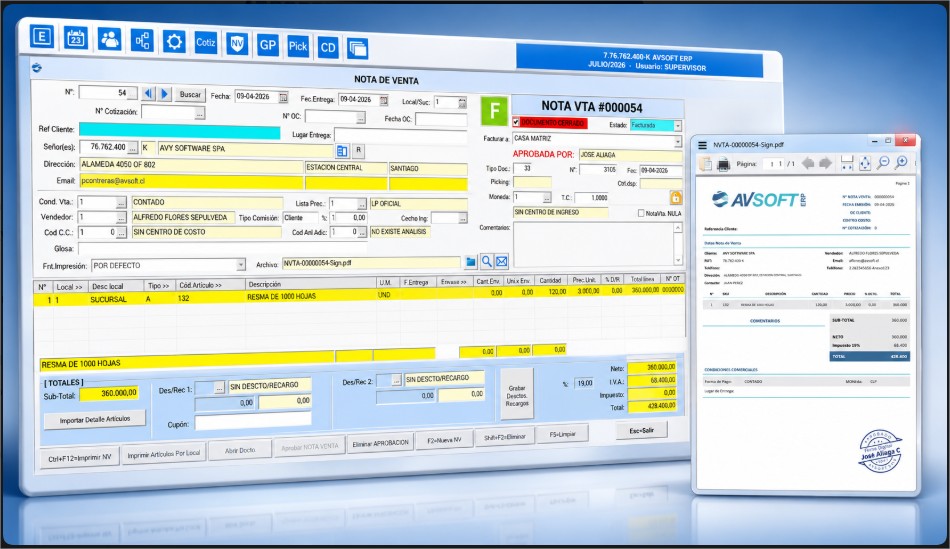Screen dimensions: 950x549
Task: Click the green F invoice status icon
Action: (x=494, y=111)
